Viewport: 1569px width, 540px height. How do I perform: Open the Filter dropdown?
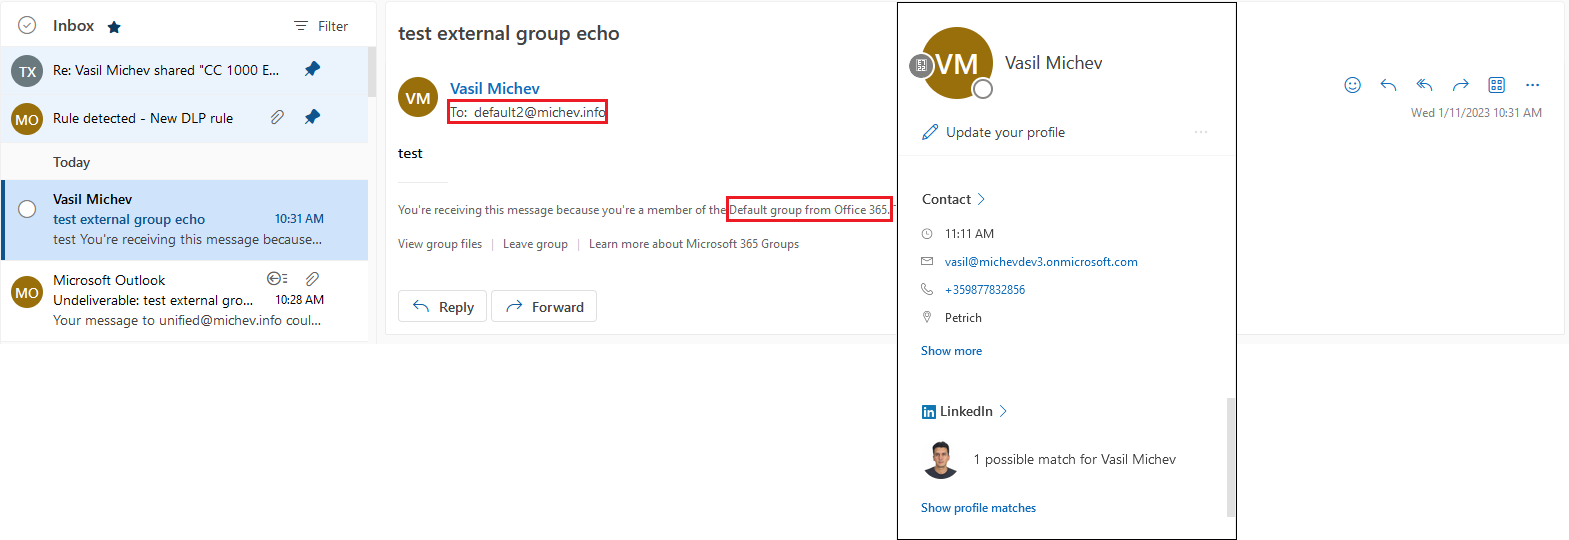coord(321,26)
